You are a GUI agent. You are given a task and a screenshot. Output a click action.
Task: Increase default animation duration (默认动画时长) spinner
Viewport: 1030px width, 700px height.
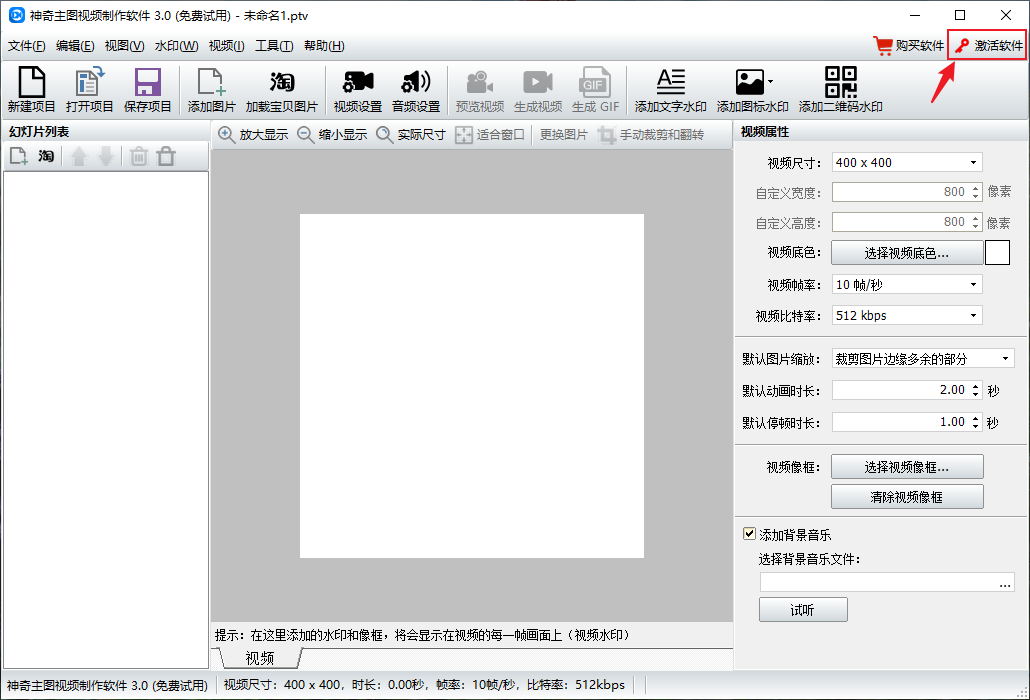(x=975, y=386)
